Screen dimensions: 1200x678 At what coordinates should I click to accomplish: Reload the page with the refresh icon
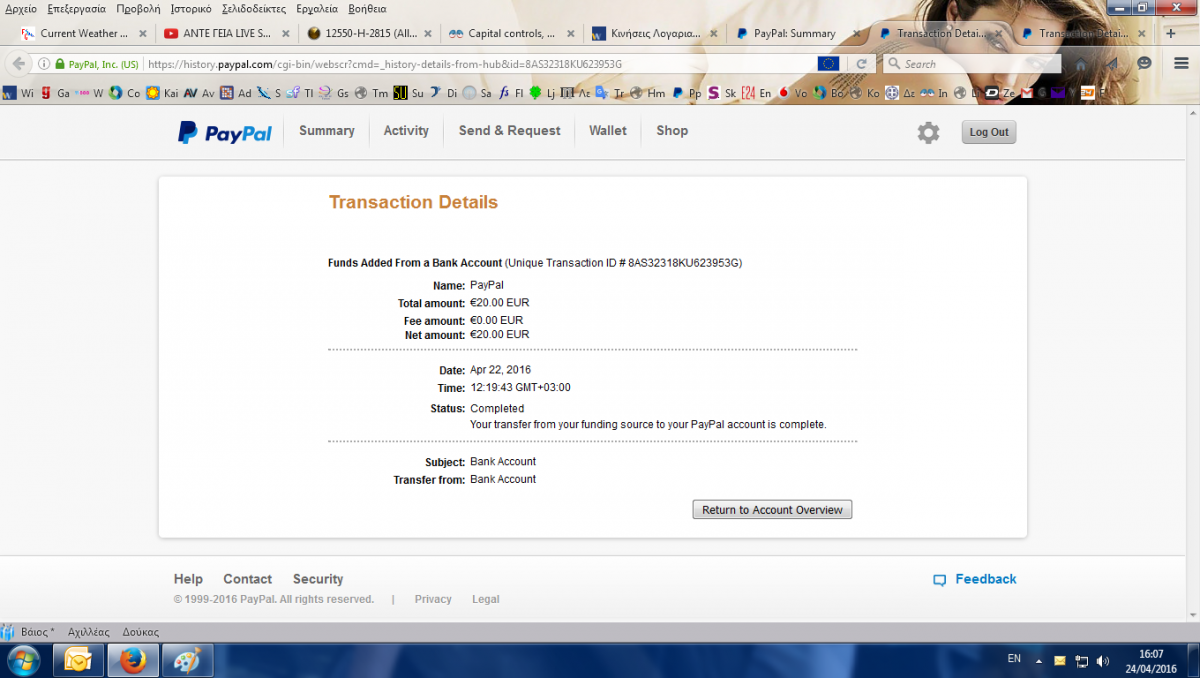pyautogui.click(x=861, y=64)
